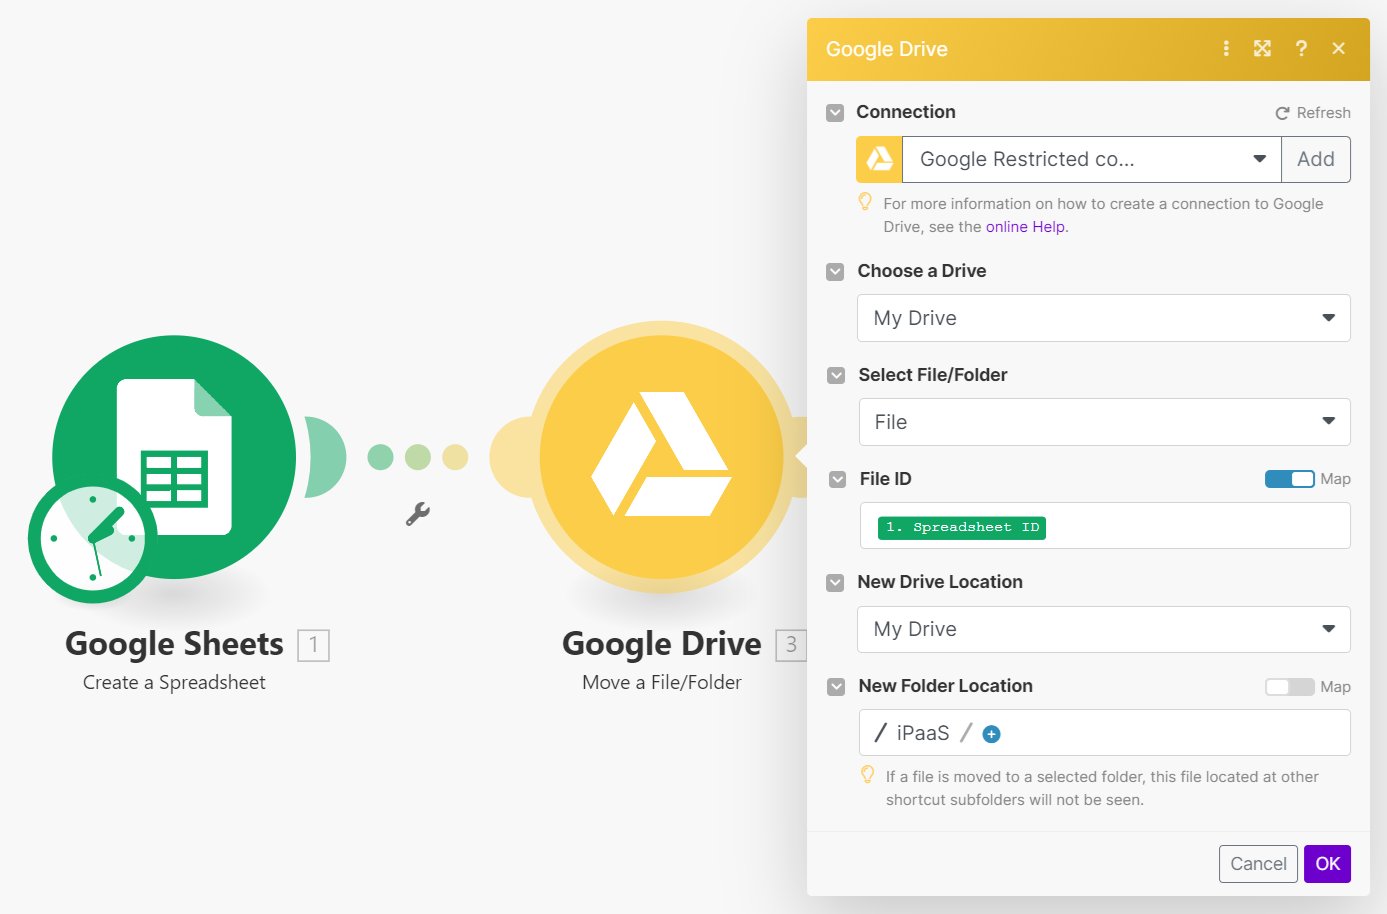Collapse the New Folder Location section

point(836,687)
